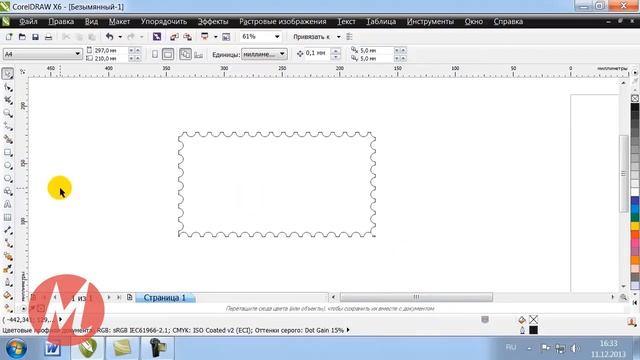Select the Pick tool in toolbox
640x360 pixels.
[8, 74]
